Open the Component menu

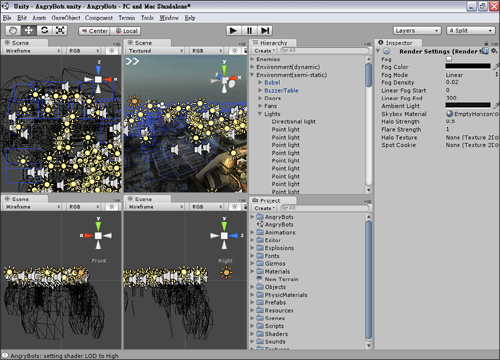pos(99,18)
